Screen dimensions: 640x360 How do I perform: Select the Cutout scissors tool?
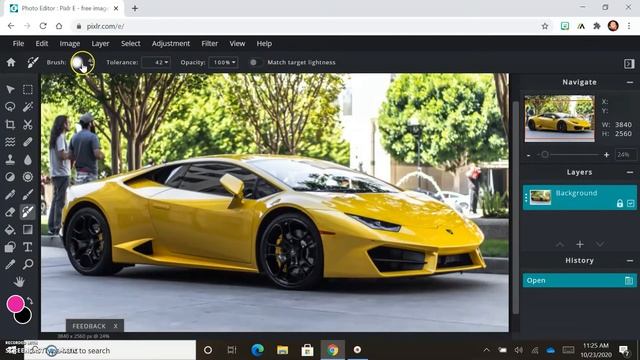[x=28, y=124]
